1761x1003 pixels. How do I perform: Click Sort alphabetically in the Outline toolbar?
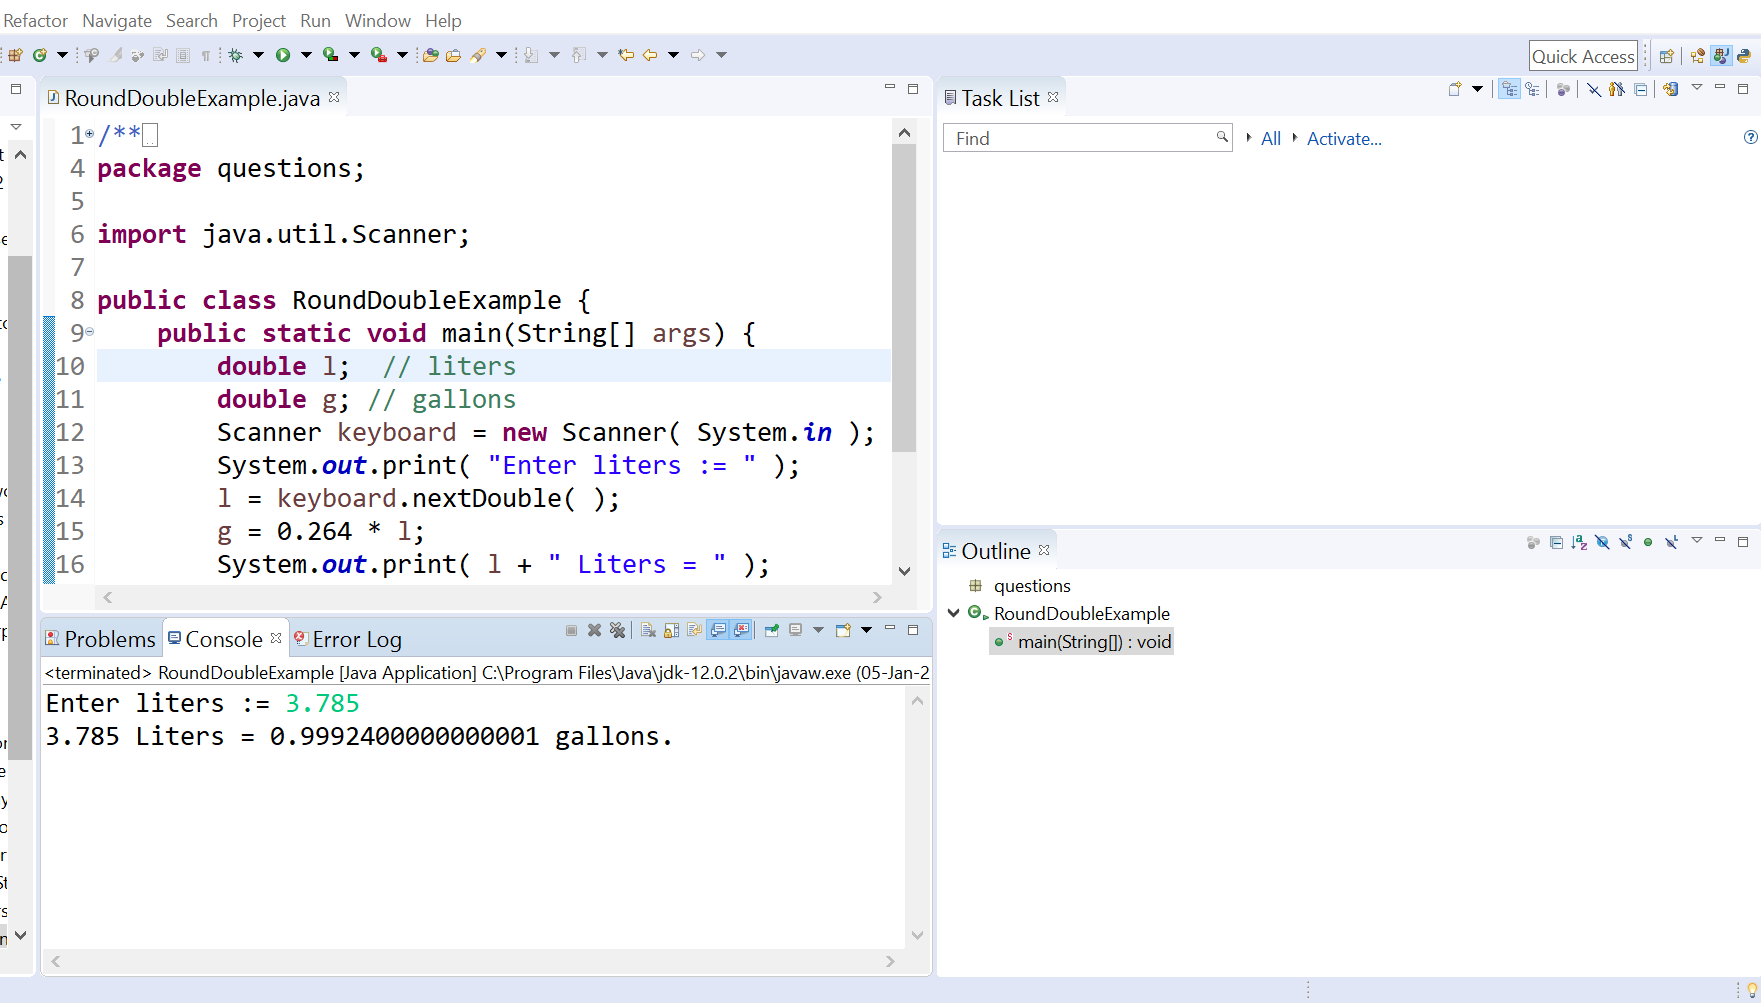click(x=1579, y=542)
